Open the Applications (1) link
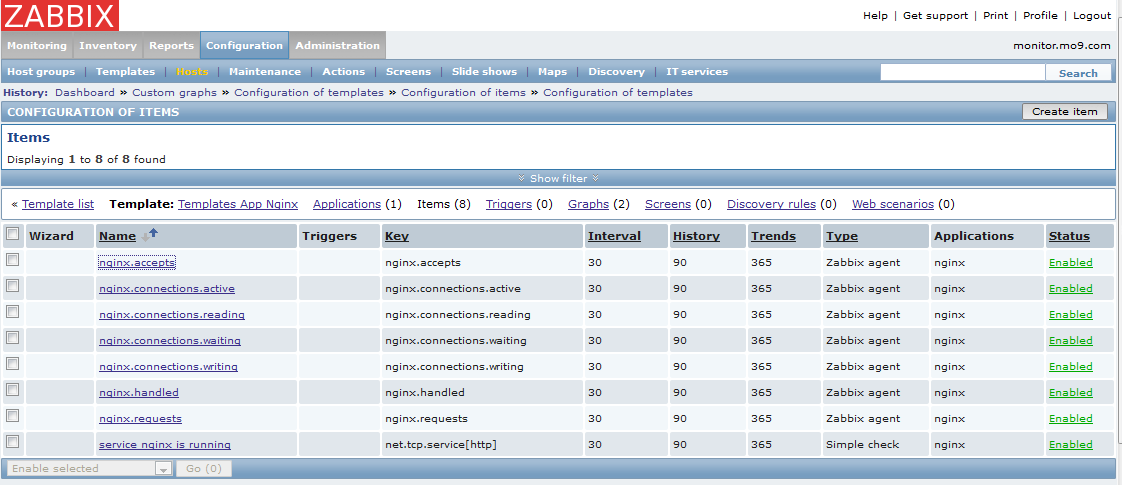 [x=347, y=204]
